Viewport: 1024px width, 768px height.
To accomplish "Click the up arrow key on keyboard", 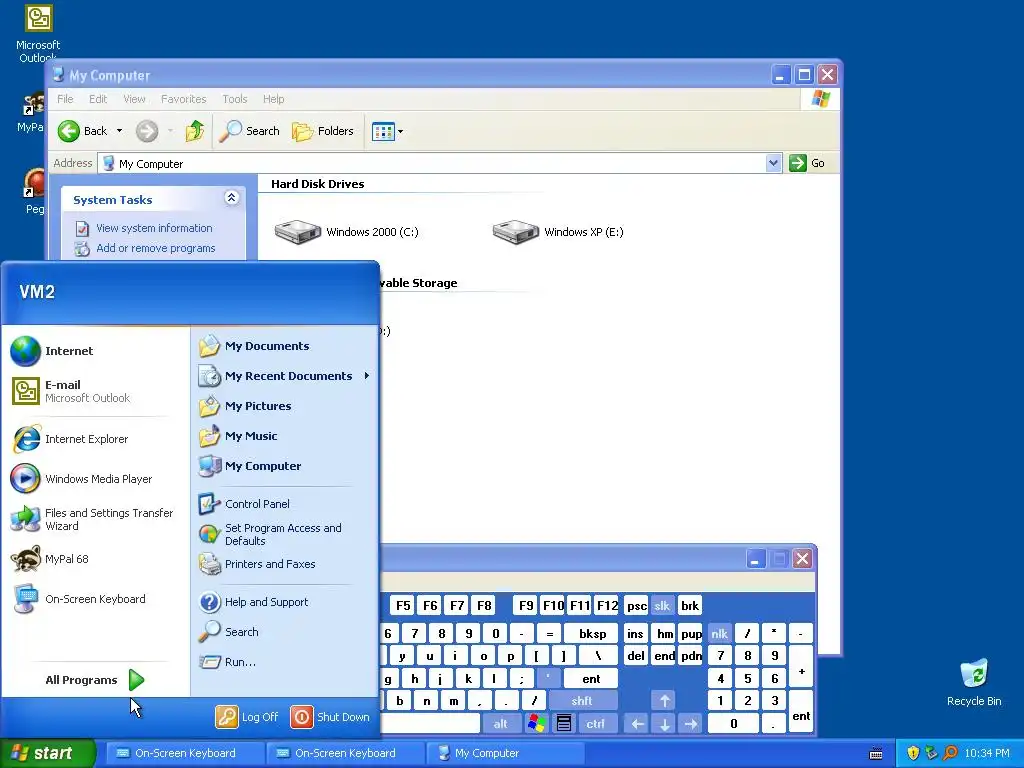I will (664, 701).
